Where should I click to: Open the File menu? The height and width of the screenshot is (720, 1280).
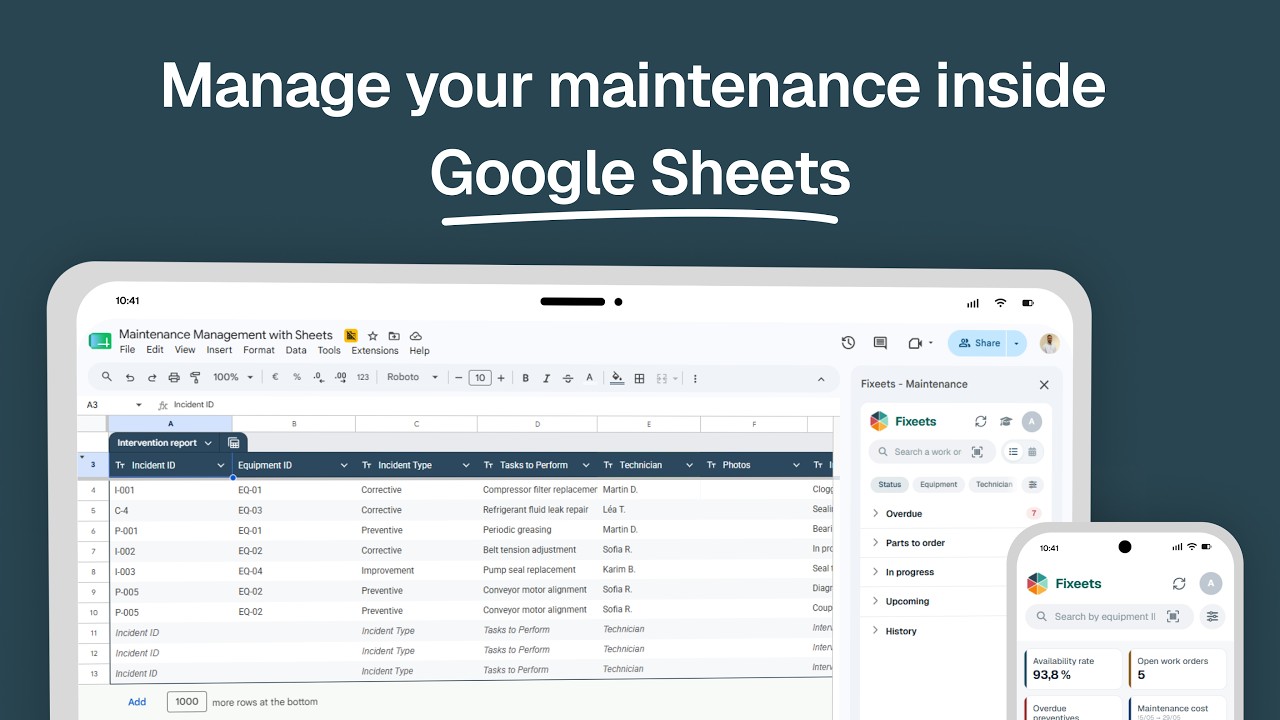point(127,350)
